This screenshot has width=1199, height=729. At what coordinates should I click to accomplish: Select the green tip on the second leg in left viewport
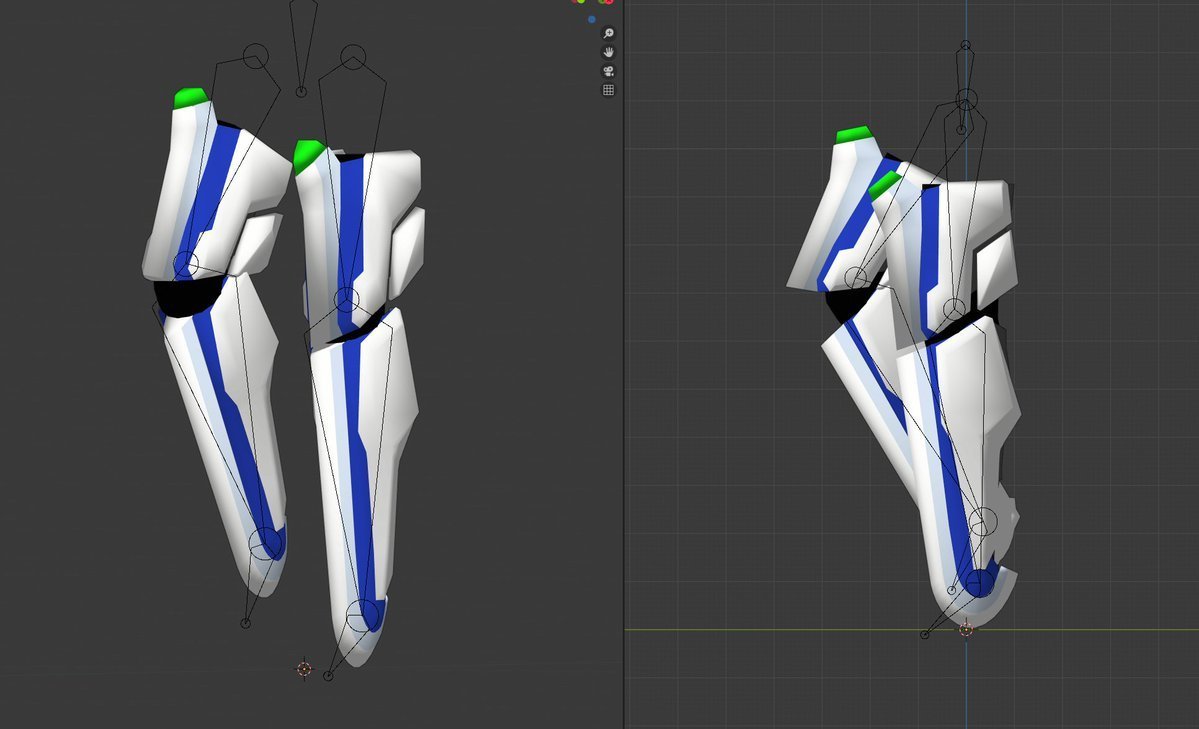point(308,155)
